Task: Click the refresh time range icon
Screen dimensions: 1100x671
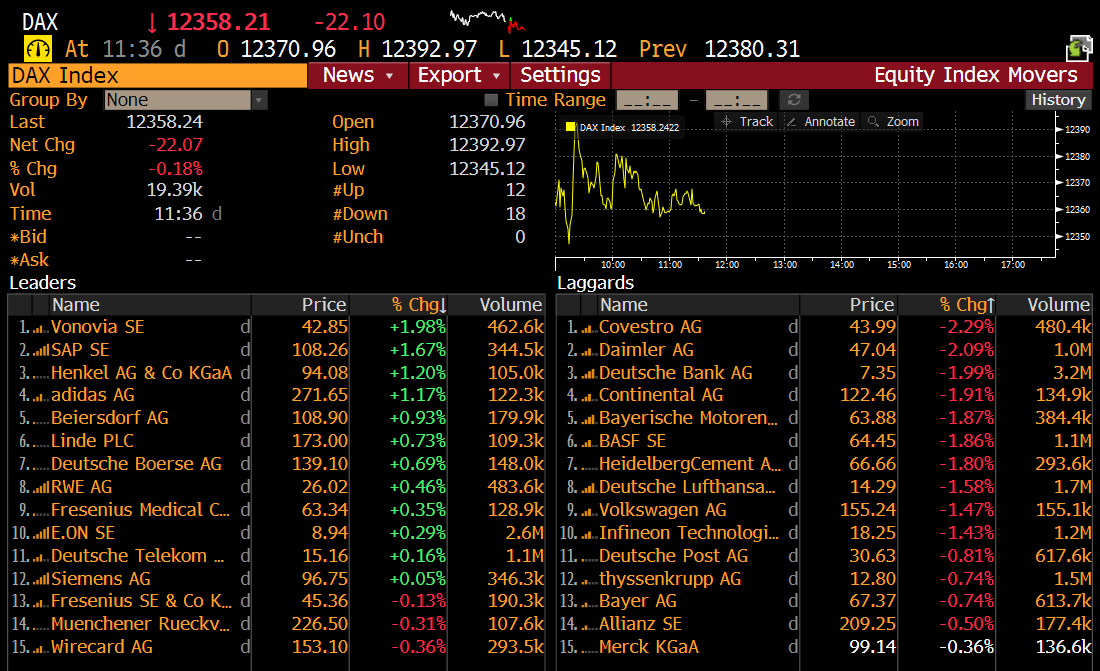Action: click(x=794, y=100)
